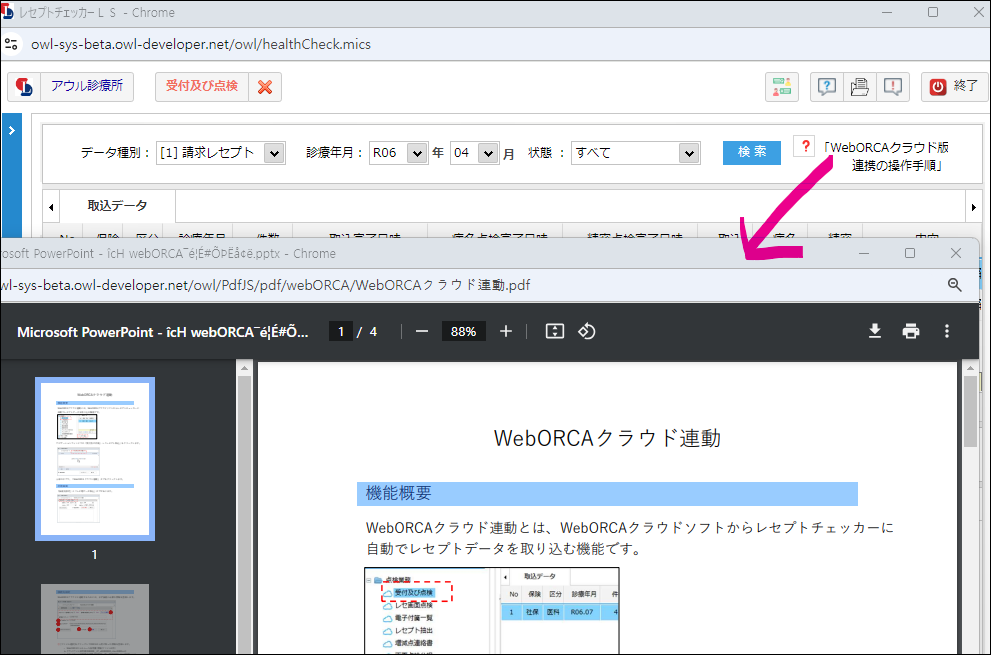Click the thumbnail pane scrollbar up arrow
This screenshot has width=991, height=655.
tap(244, 368)
